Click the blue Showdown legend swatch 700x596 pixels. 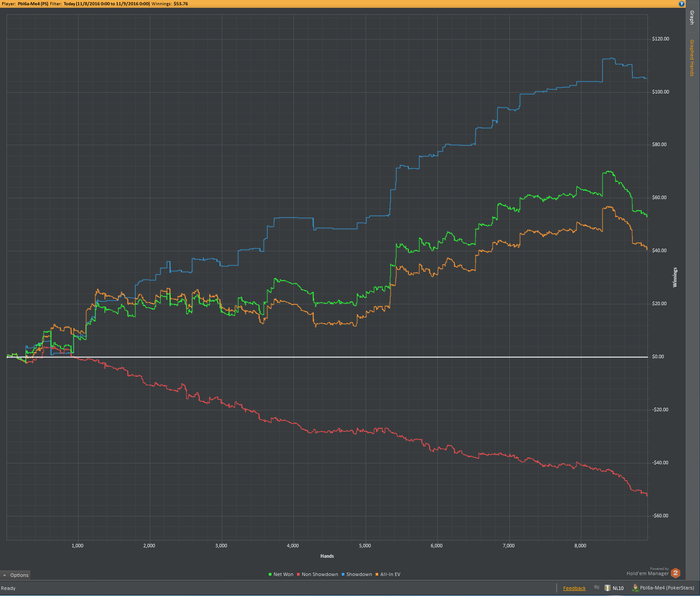click(343, 575)
